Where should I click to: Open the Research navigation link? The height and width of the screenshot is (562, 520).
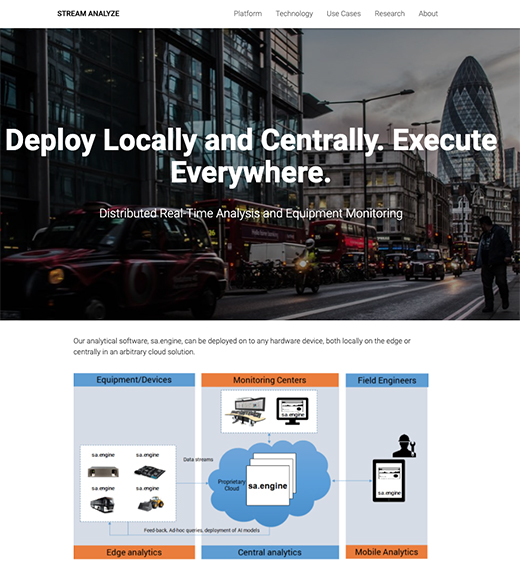click(x=390, y=14)
